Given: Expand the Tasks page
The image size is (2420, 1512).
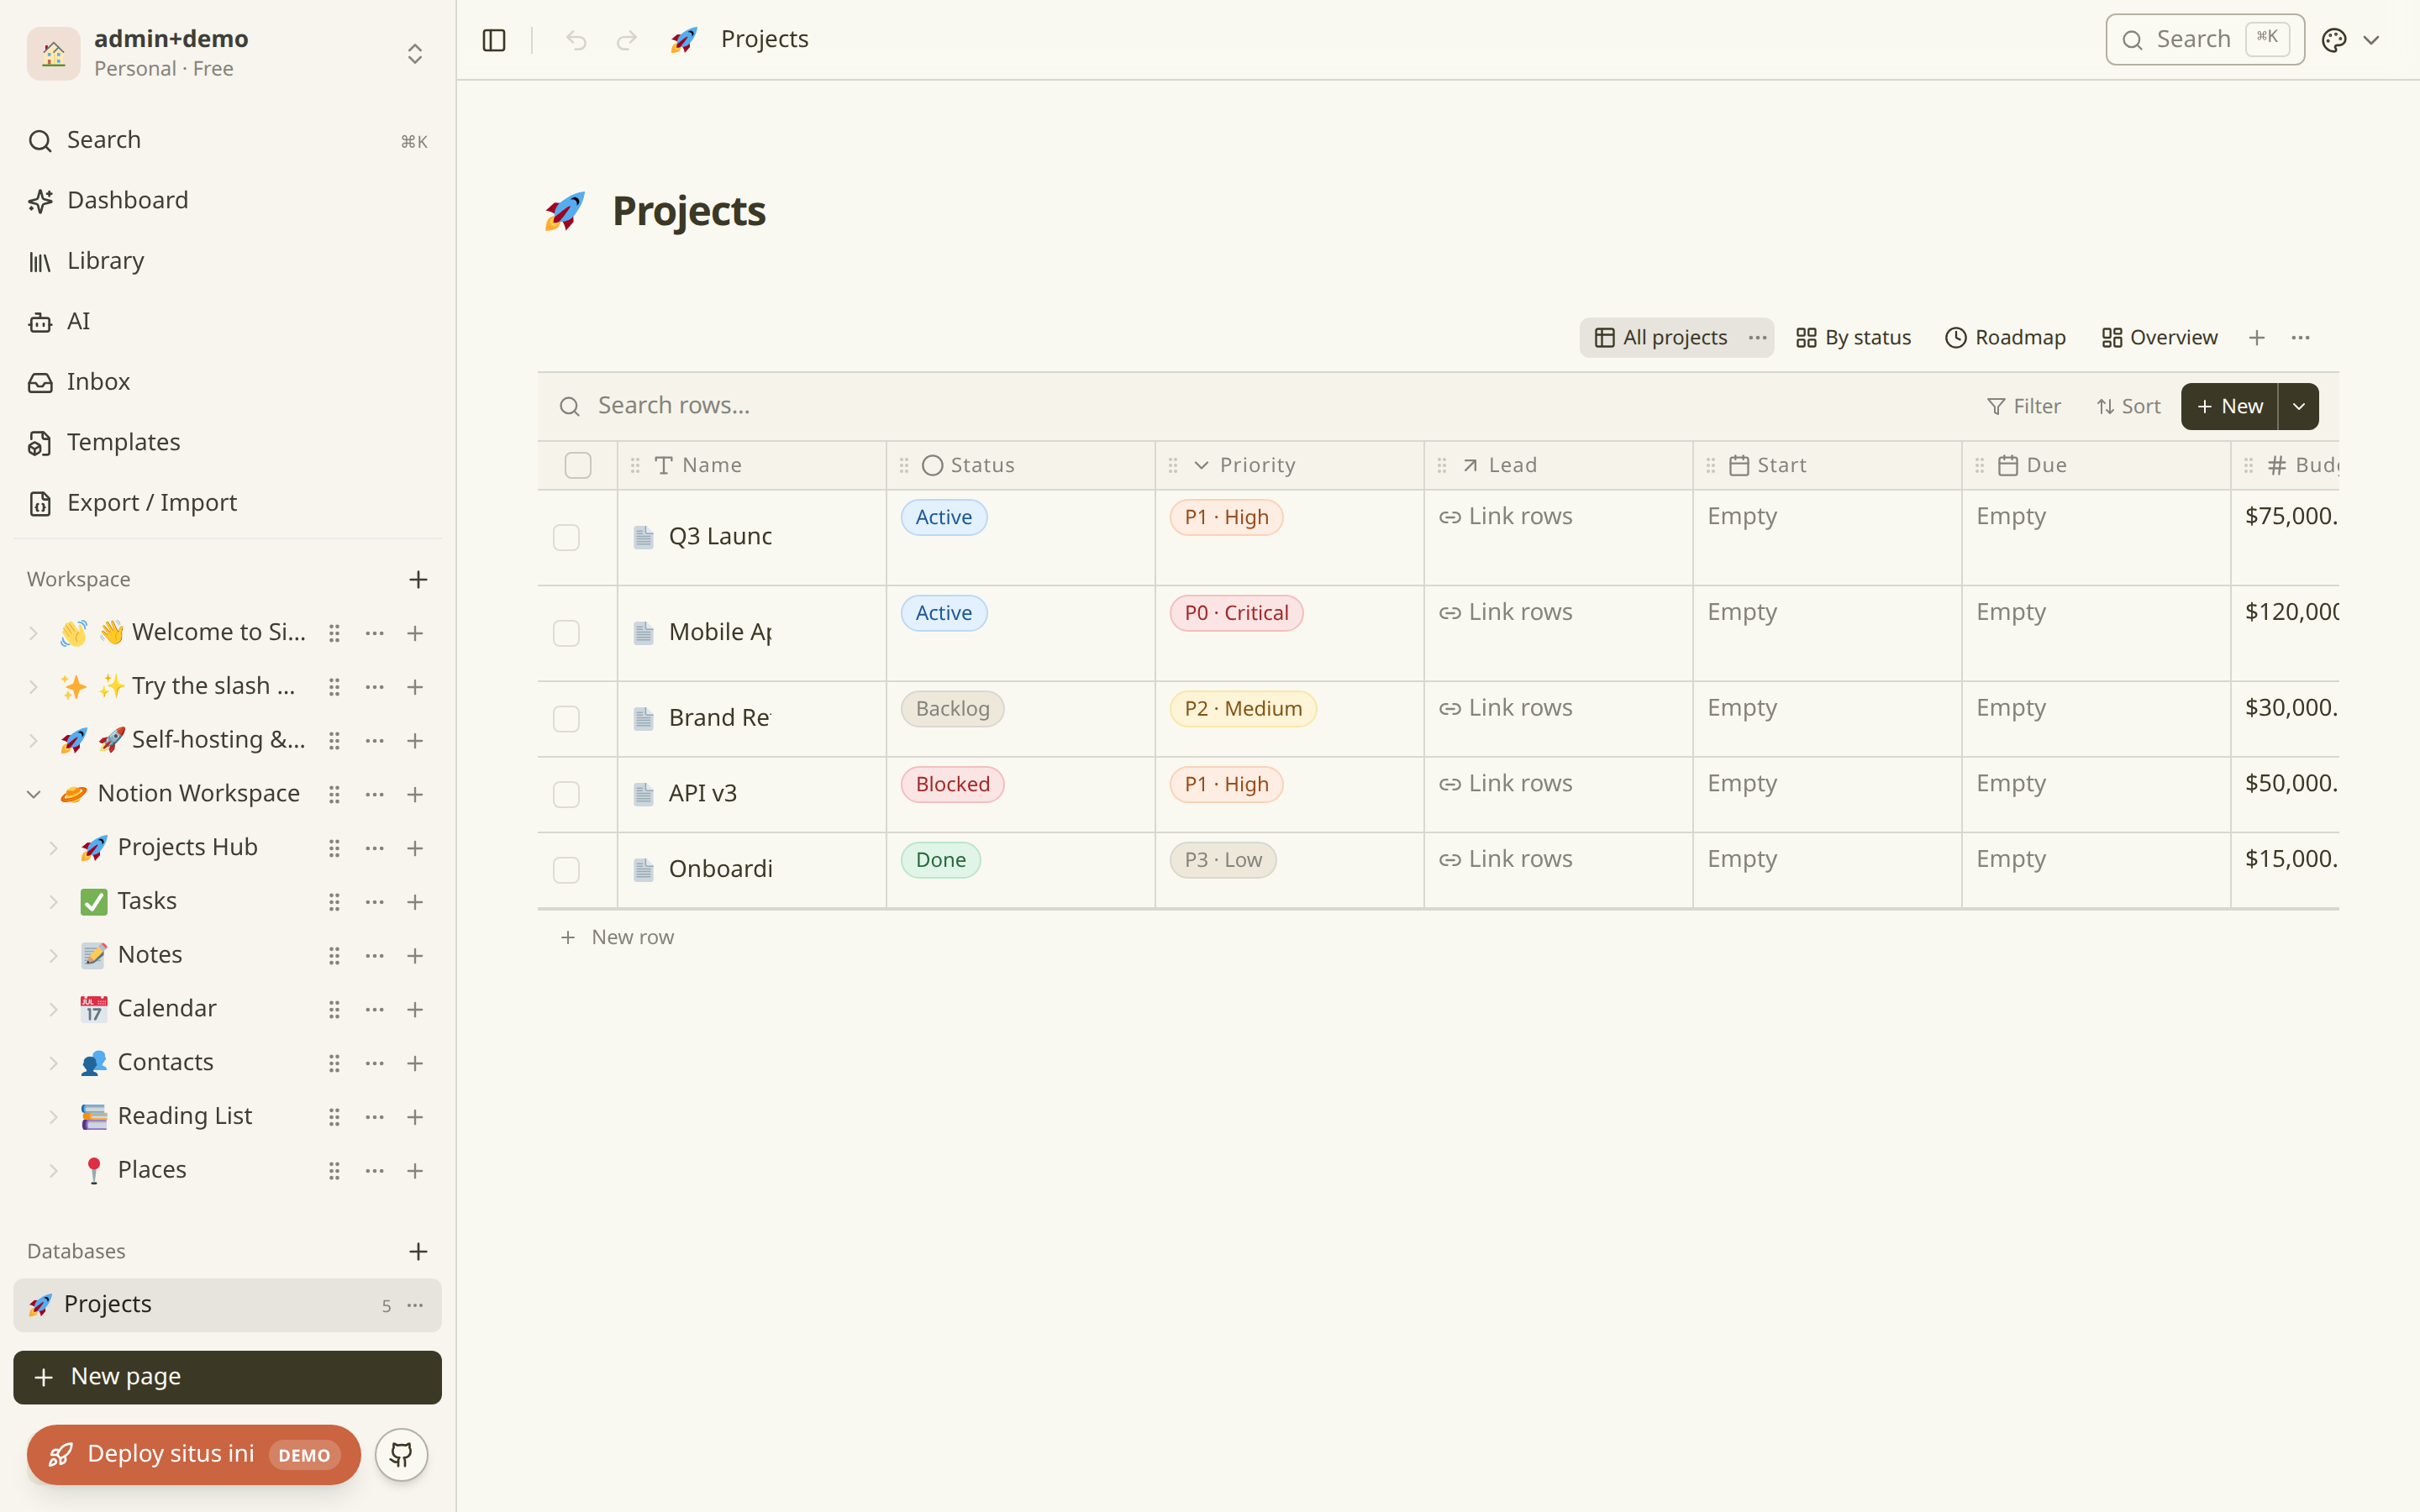Looking at the screenshot, I should [x=54, y=902].
